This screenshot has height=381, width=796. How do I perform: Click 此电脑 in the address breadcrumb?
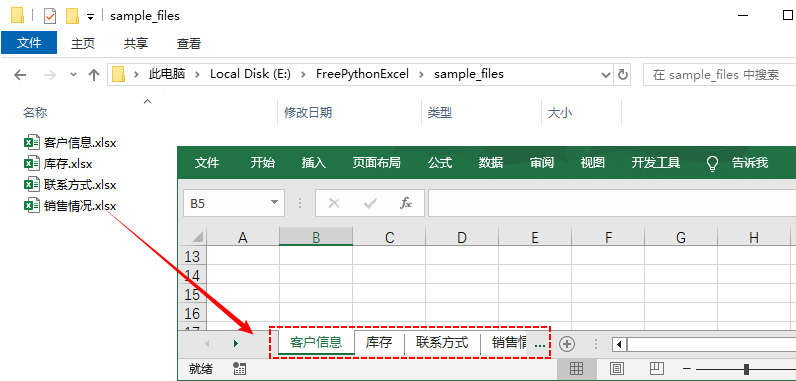pyautogui.click(x=167, y=74)
